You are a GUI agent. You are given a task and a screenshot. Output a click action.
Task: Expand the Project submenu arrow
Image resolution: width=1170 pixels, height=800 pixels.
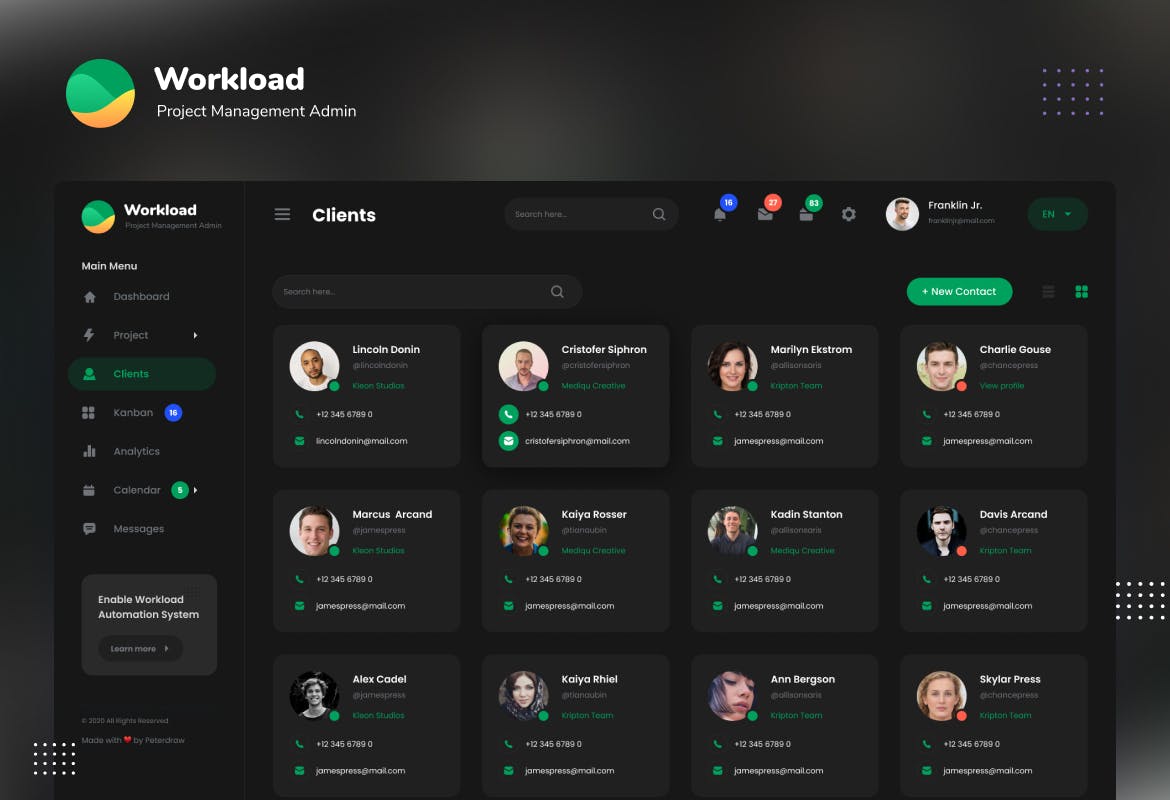195,335
